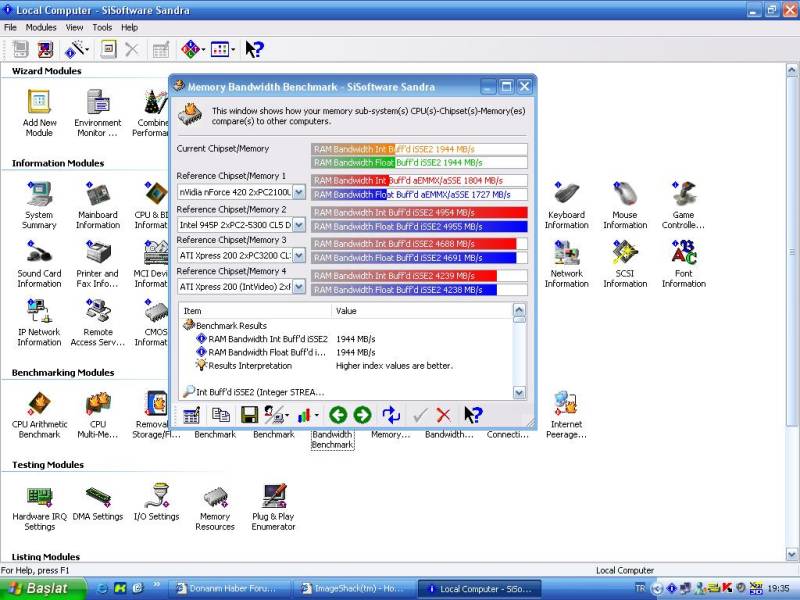800x600 pixels.
Task: Open the Hardware IRQ Settings module
Action: pyautogui.click(x=39, y=507)
